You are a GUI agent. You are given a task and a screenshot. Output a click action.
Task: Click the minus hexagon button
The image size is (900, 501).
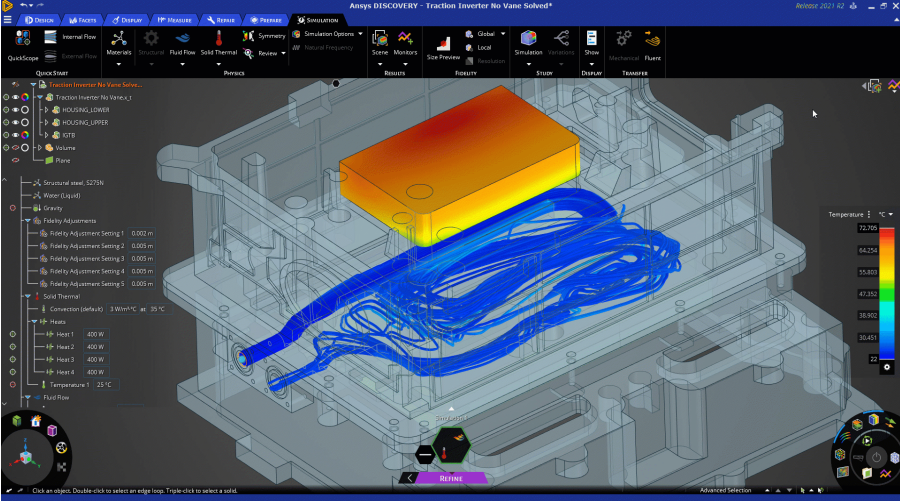[x=425, y=455]
